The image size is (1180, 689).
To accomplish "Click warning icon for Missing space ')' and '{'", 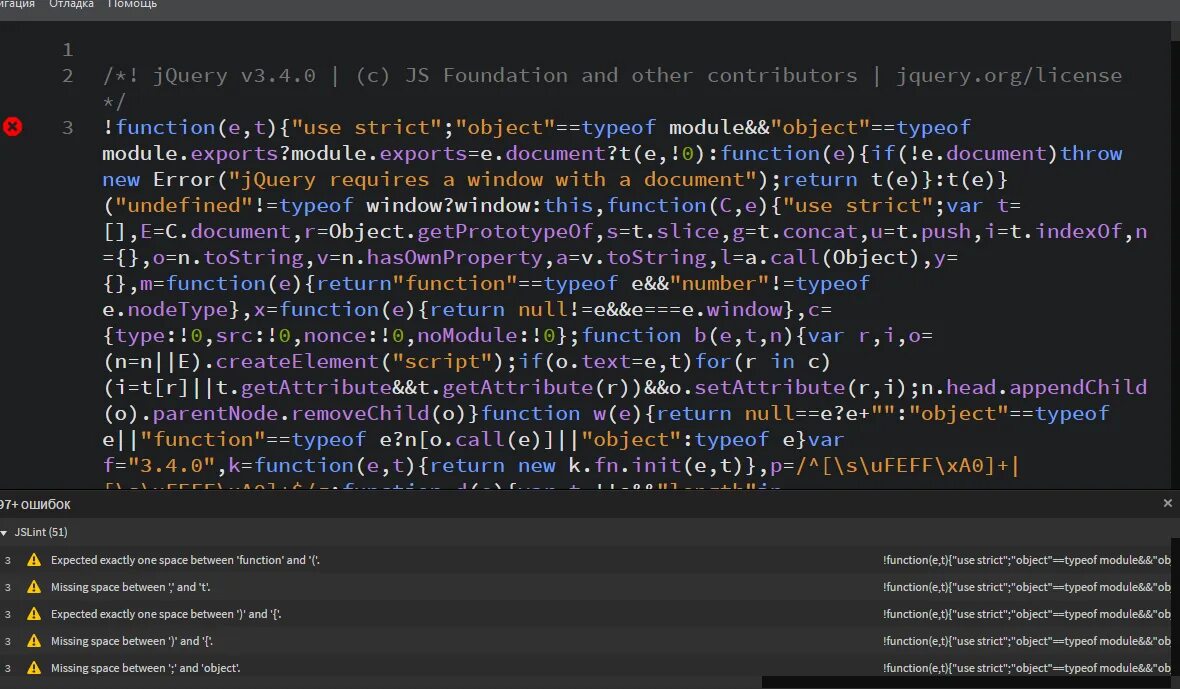I will [x=34, y=641].
